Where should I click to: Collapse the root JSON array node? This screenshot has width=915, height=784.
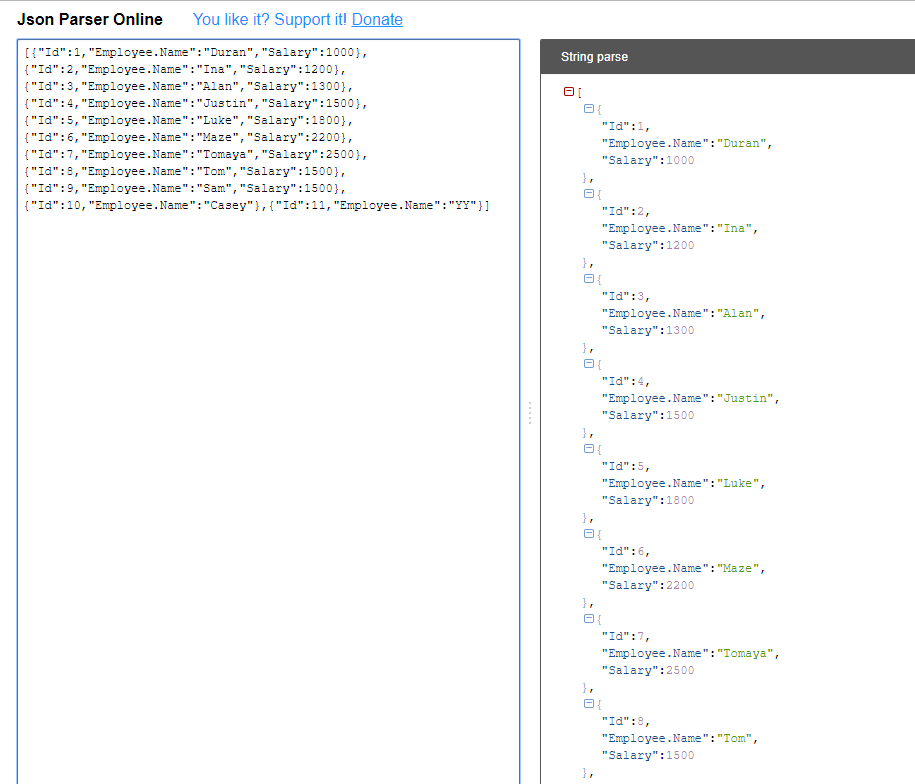click(x=567, y=91)
